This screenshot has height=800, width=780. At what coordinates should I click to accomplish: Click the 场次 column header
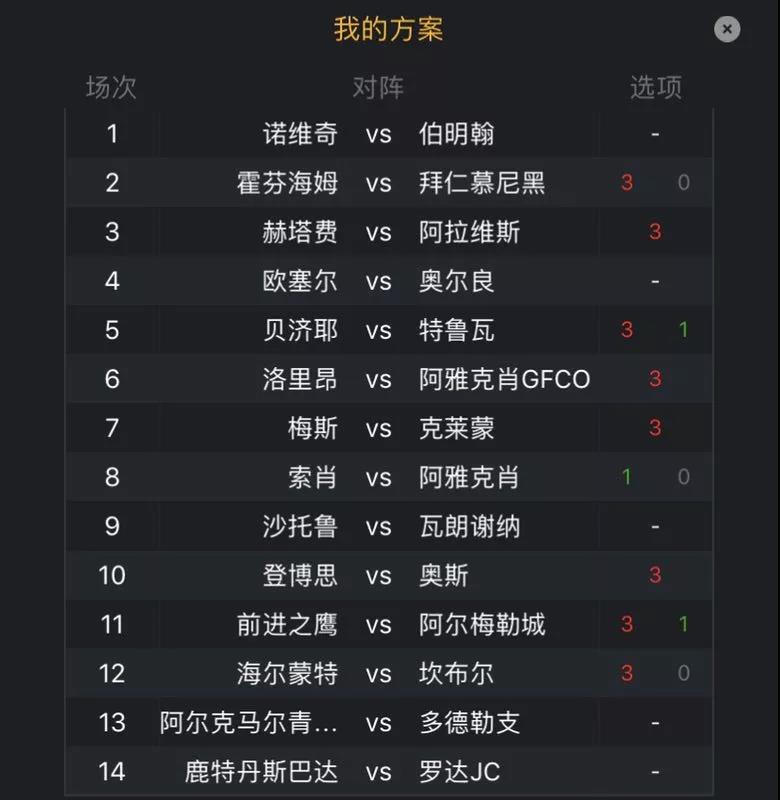point(111,87)
